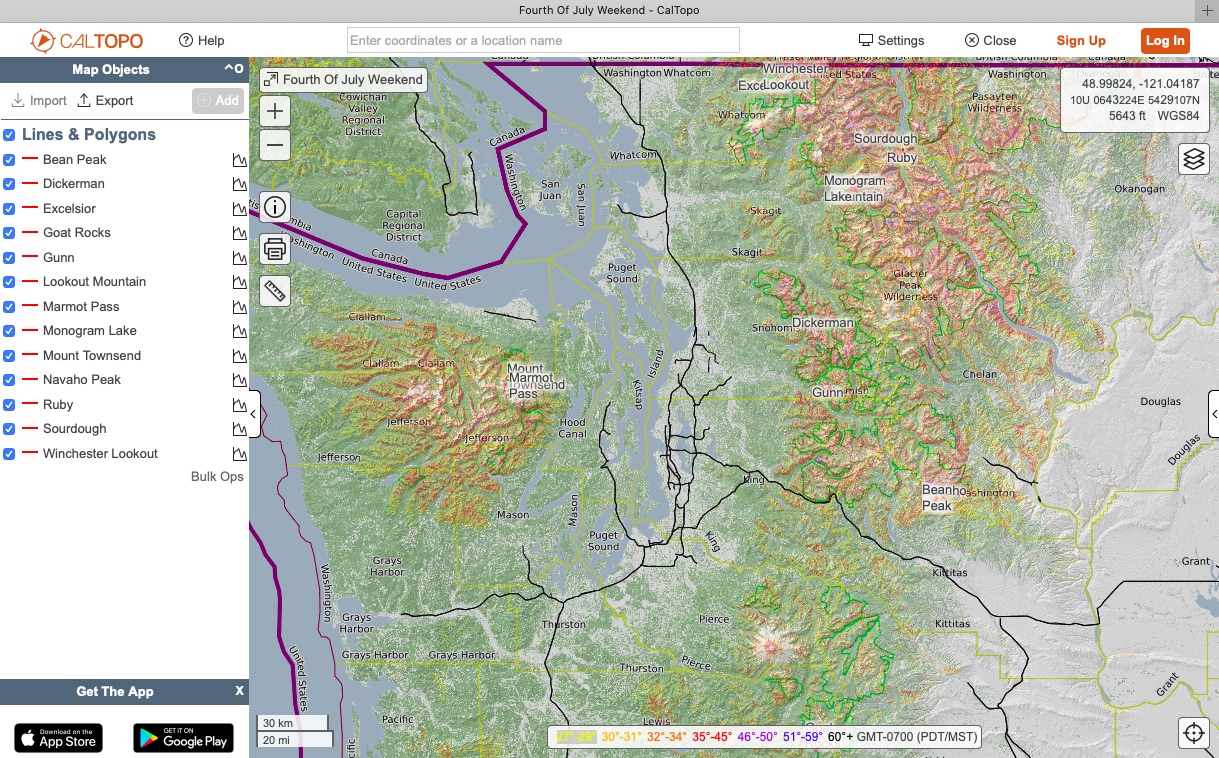Open the Settings menu
1219x758 pixels.
click(x=891, y=41)
